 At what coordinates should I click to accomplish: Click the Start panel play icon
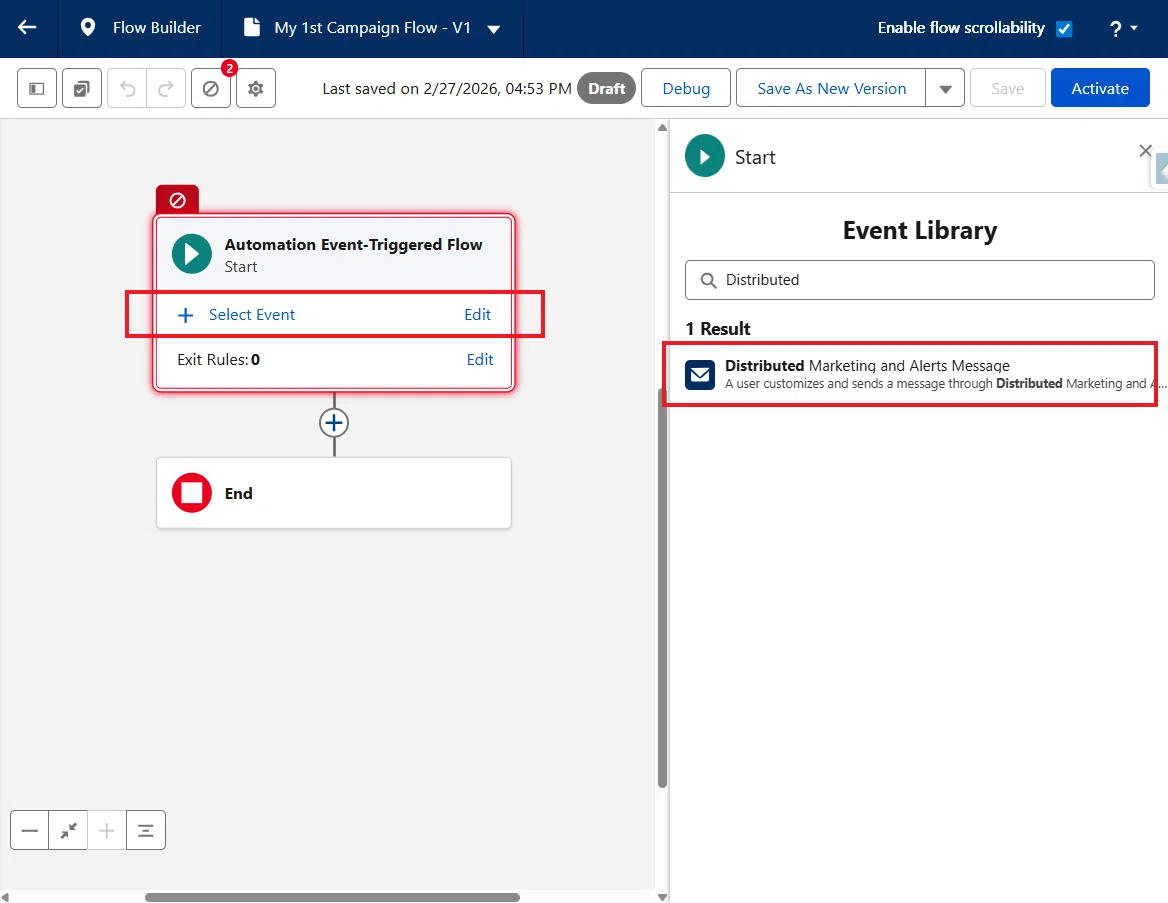point(705,156)
